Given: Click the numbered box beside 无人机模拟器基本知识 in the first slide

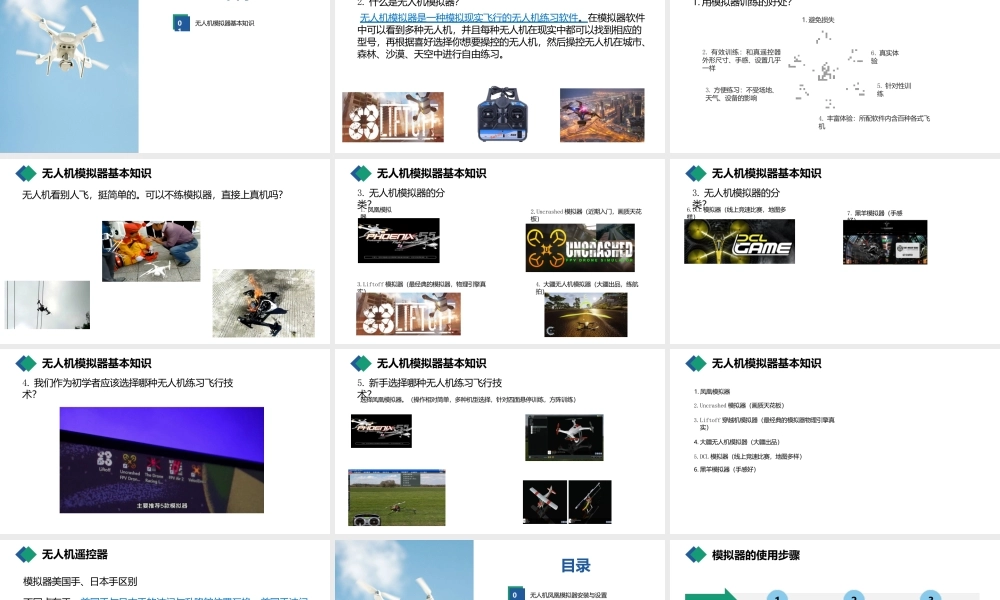Looking at the screenshot, I should tap(181, 23).
